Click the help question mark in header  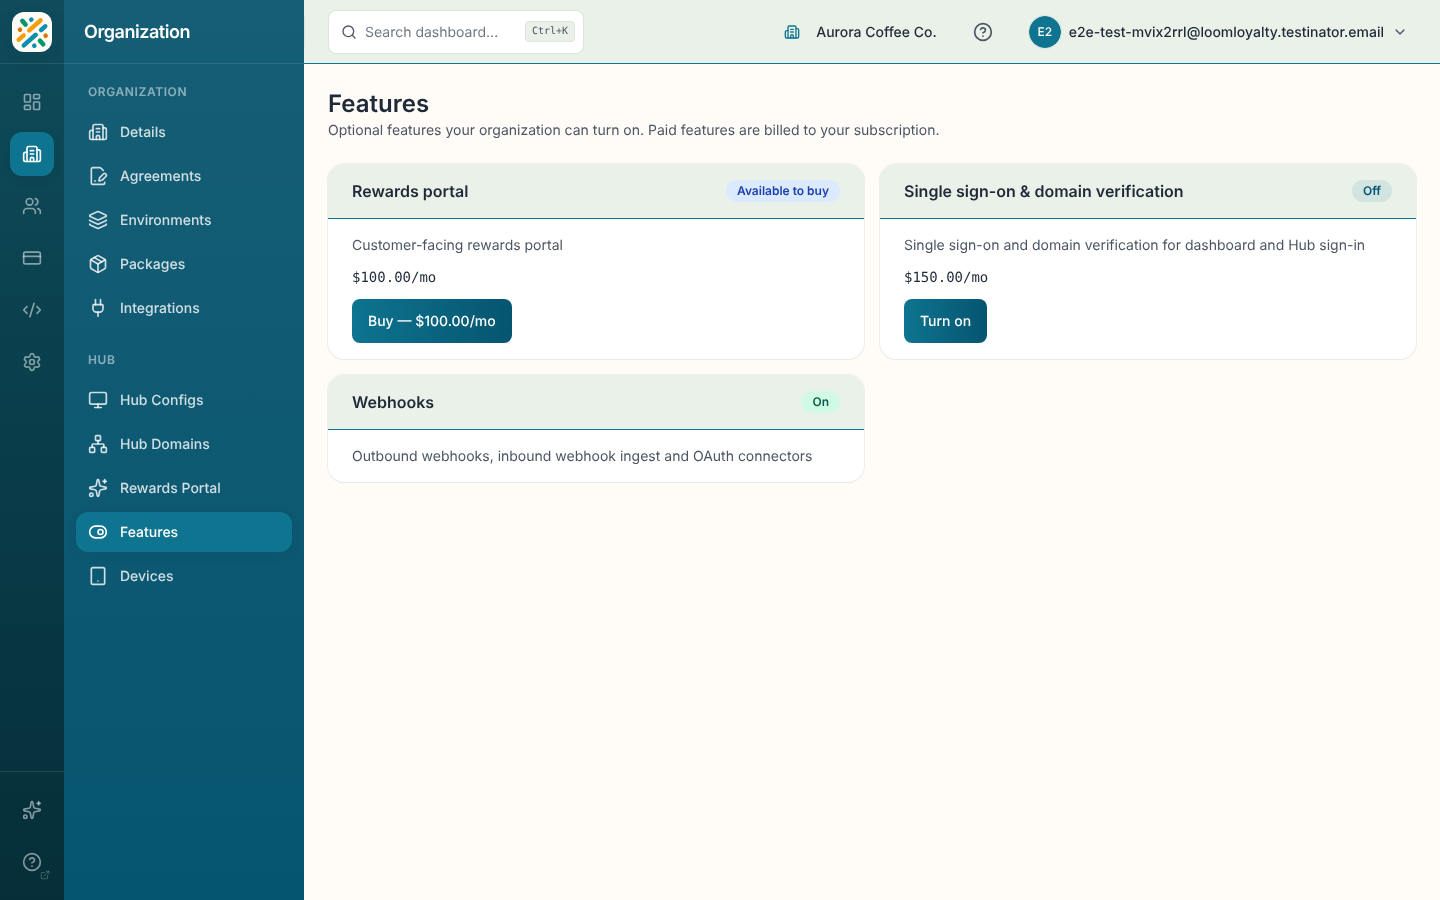click(x=983, y=32)
